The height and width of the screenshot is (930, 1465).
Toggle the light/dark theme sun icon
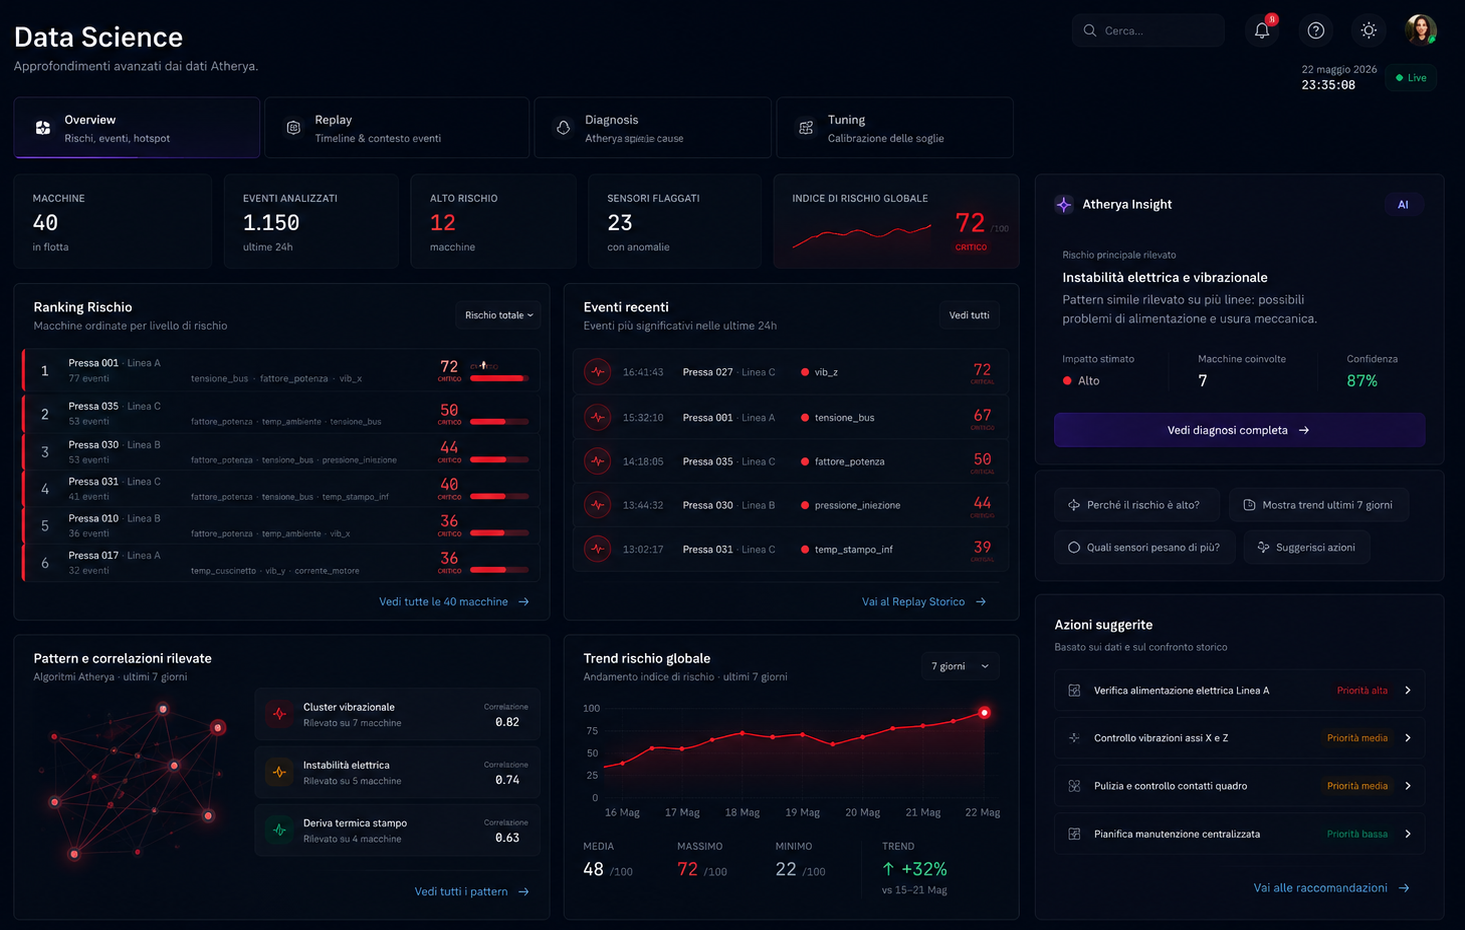pyautogui.click(x=1369, y=31)
